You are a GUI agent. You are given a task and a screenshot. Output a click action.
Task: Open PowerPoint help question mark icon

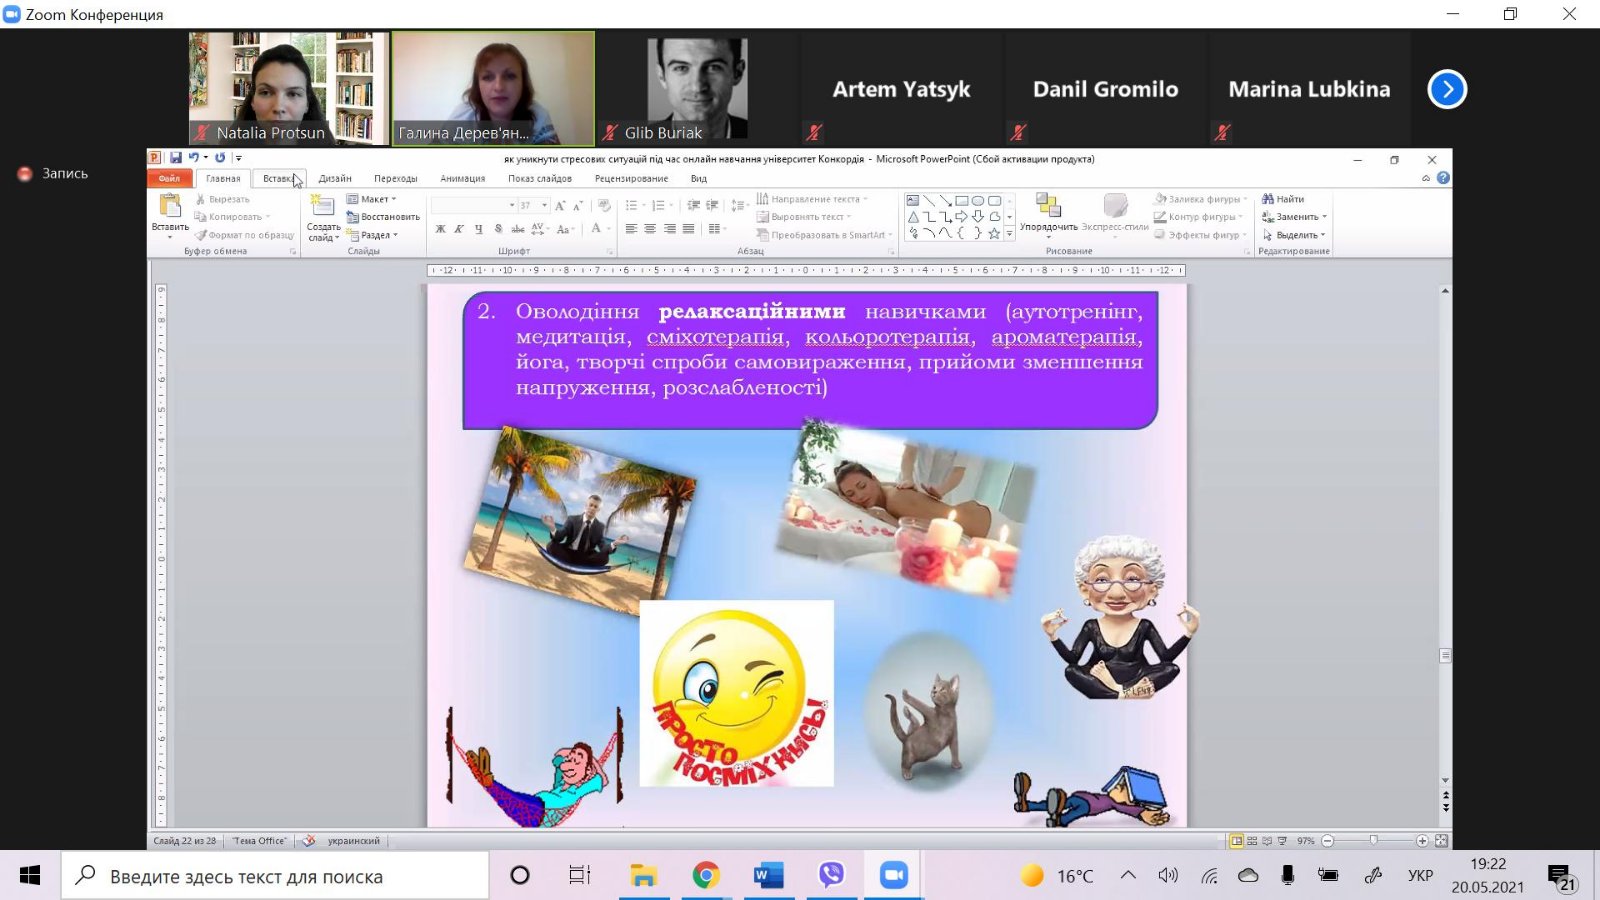click(x=1443, y=178)
